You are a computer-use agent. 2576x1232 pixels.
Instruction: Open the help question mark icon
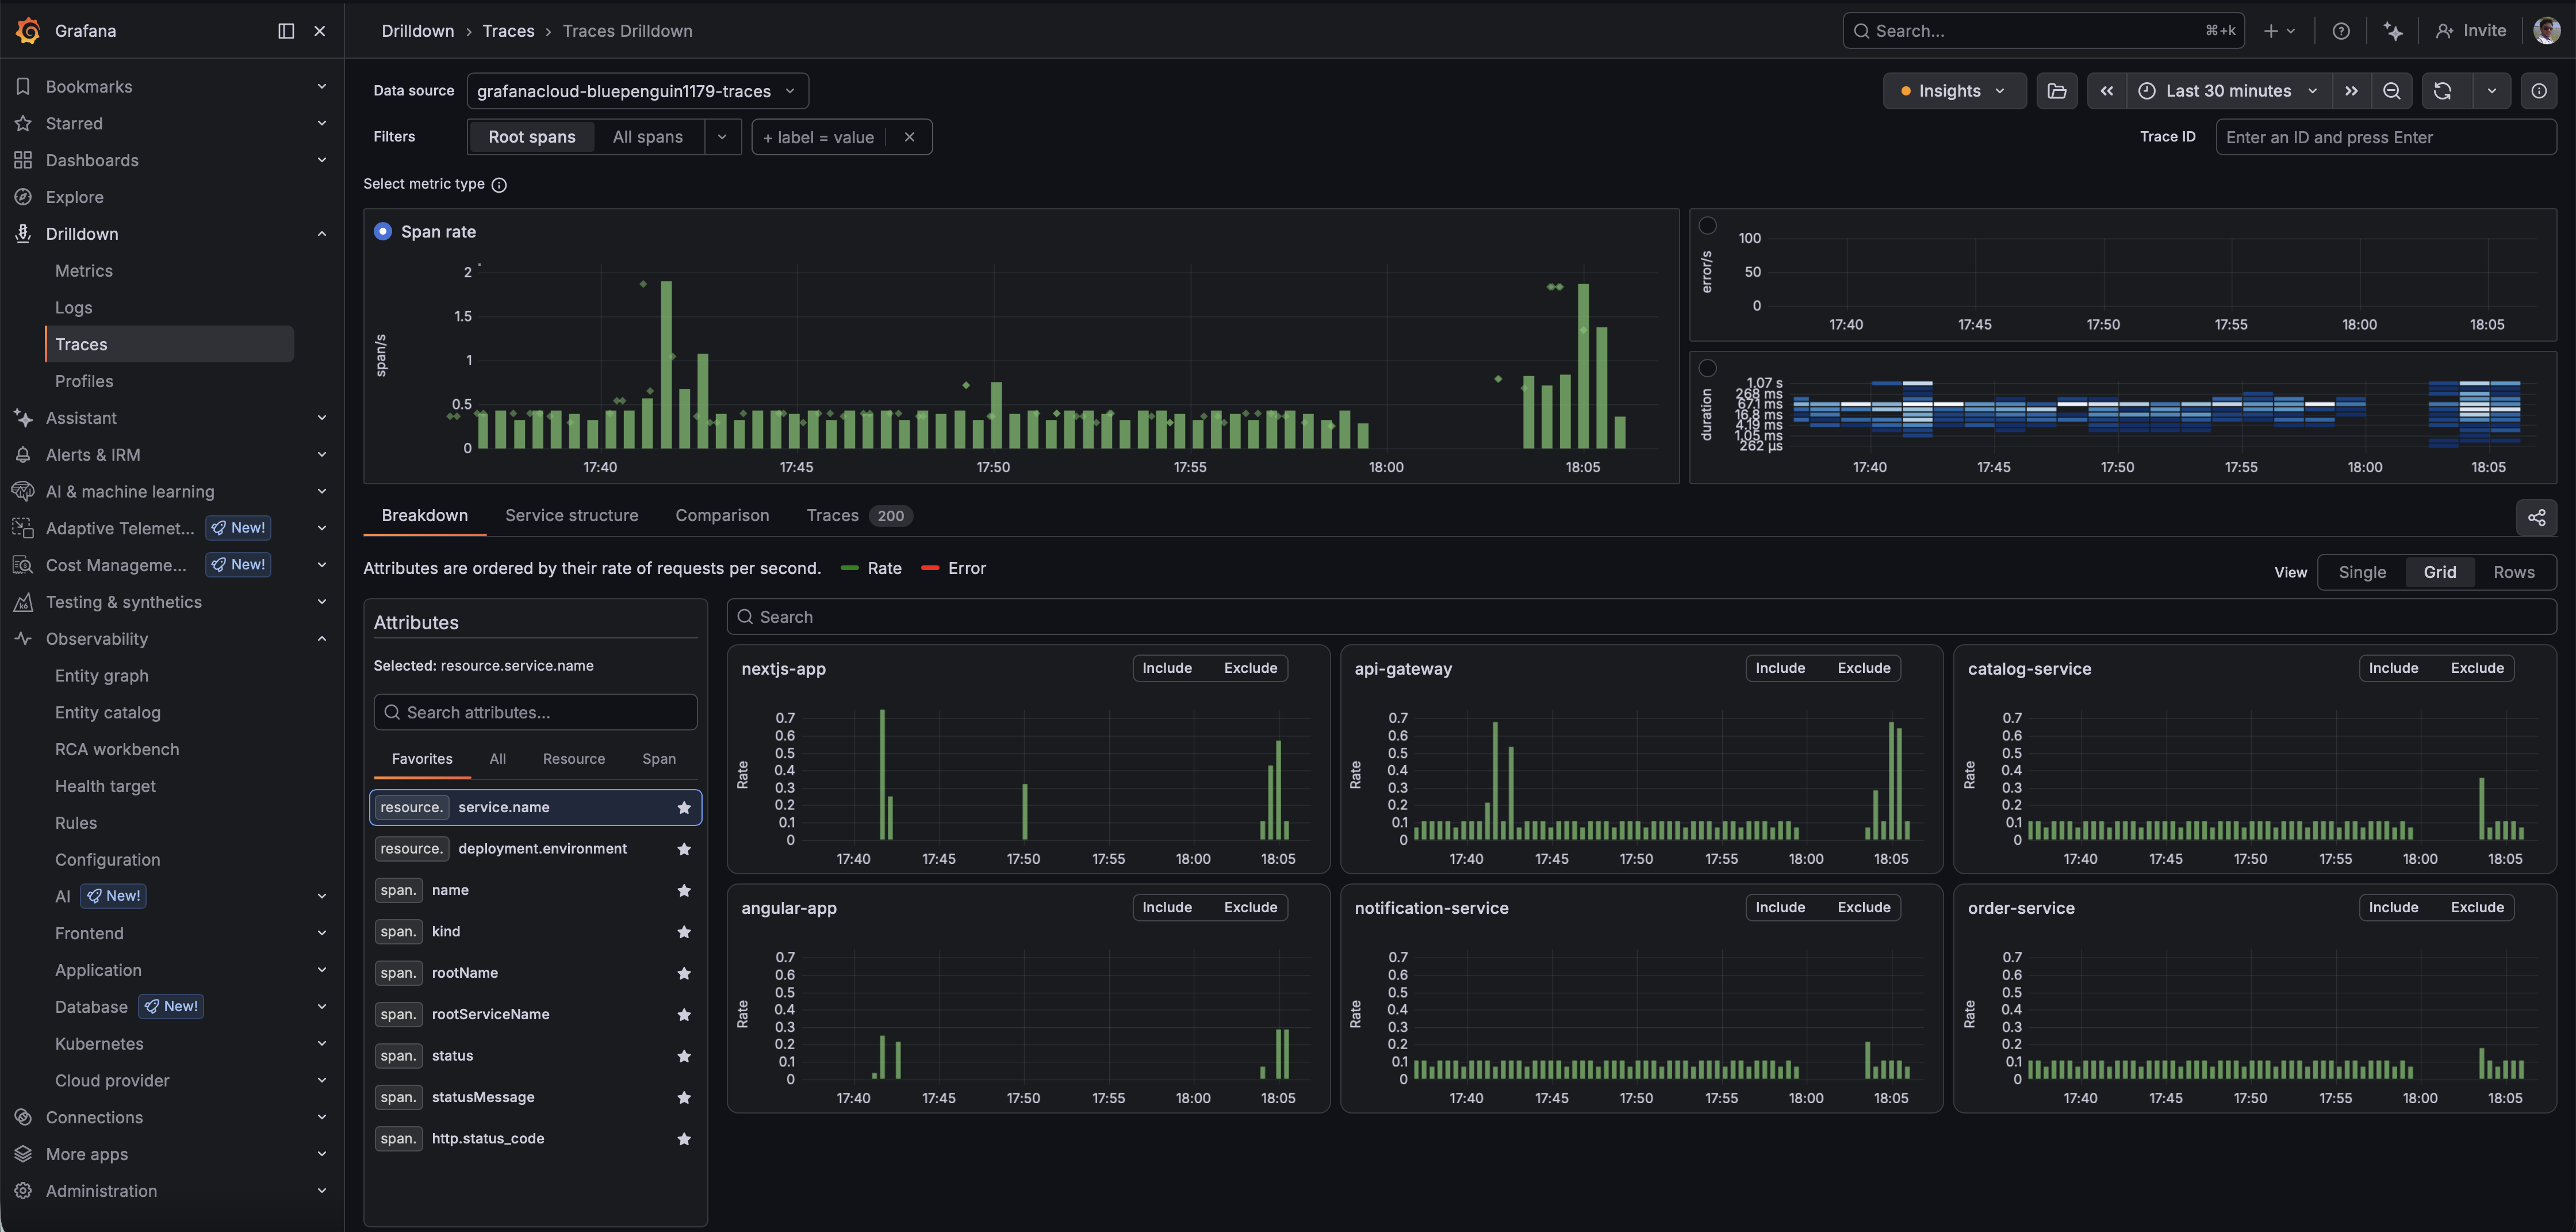[x=2341, y=31]
